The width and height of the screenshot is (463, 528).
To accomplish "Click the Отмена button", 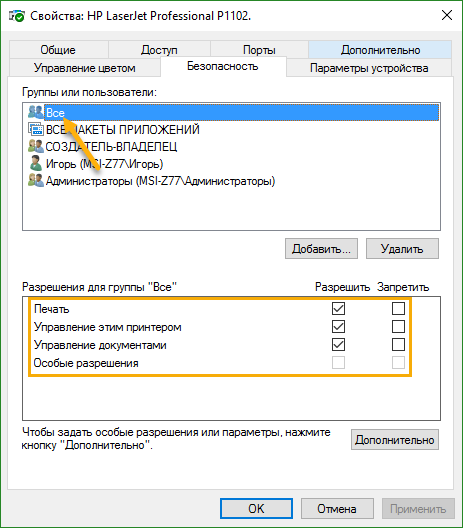I will coord(337,508).
